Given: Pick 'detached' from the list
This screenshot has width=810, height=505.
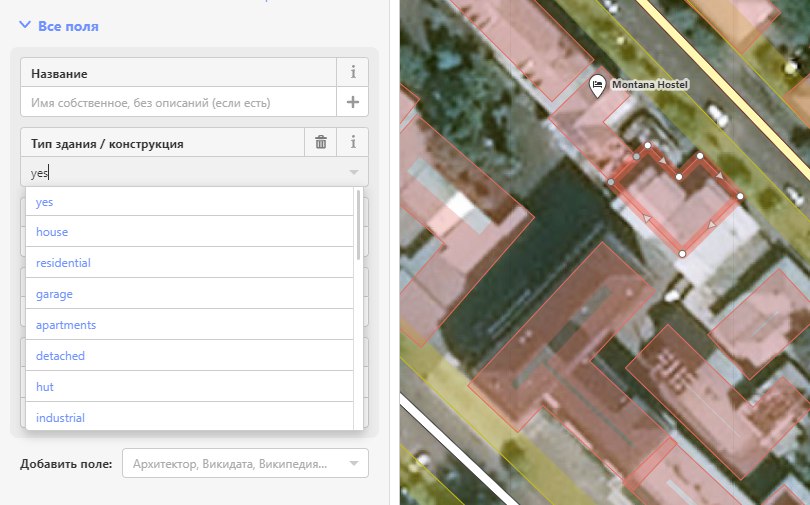Looking at the screenshot, I should (190, 355).
